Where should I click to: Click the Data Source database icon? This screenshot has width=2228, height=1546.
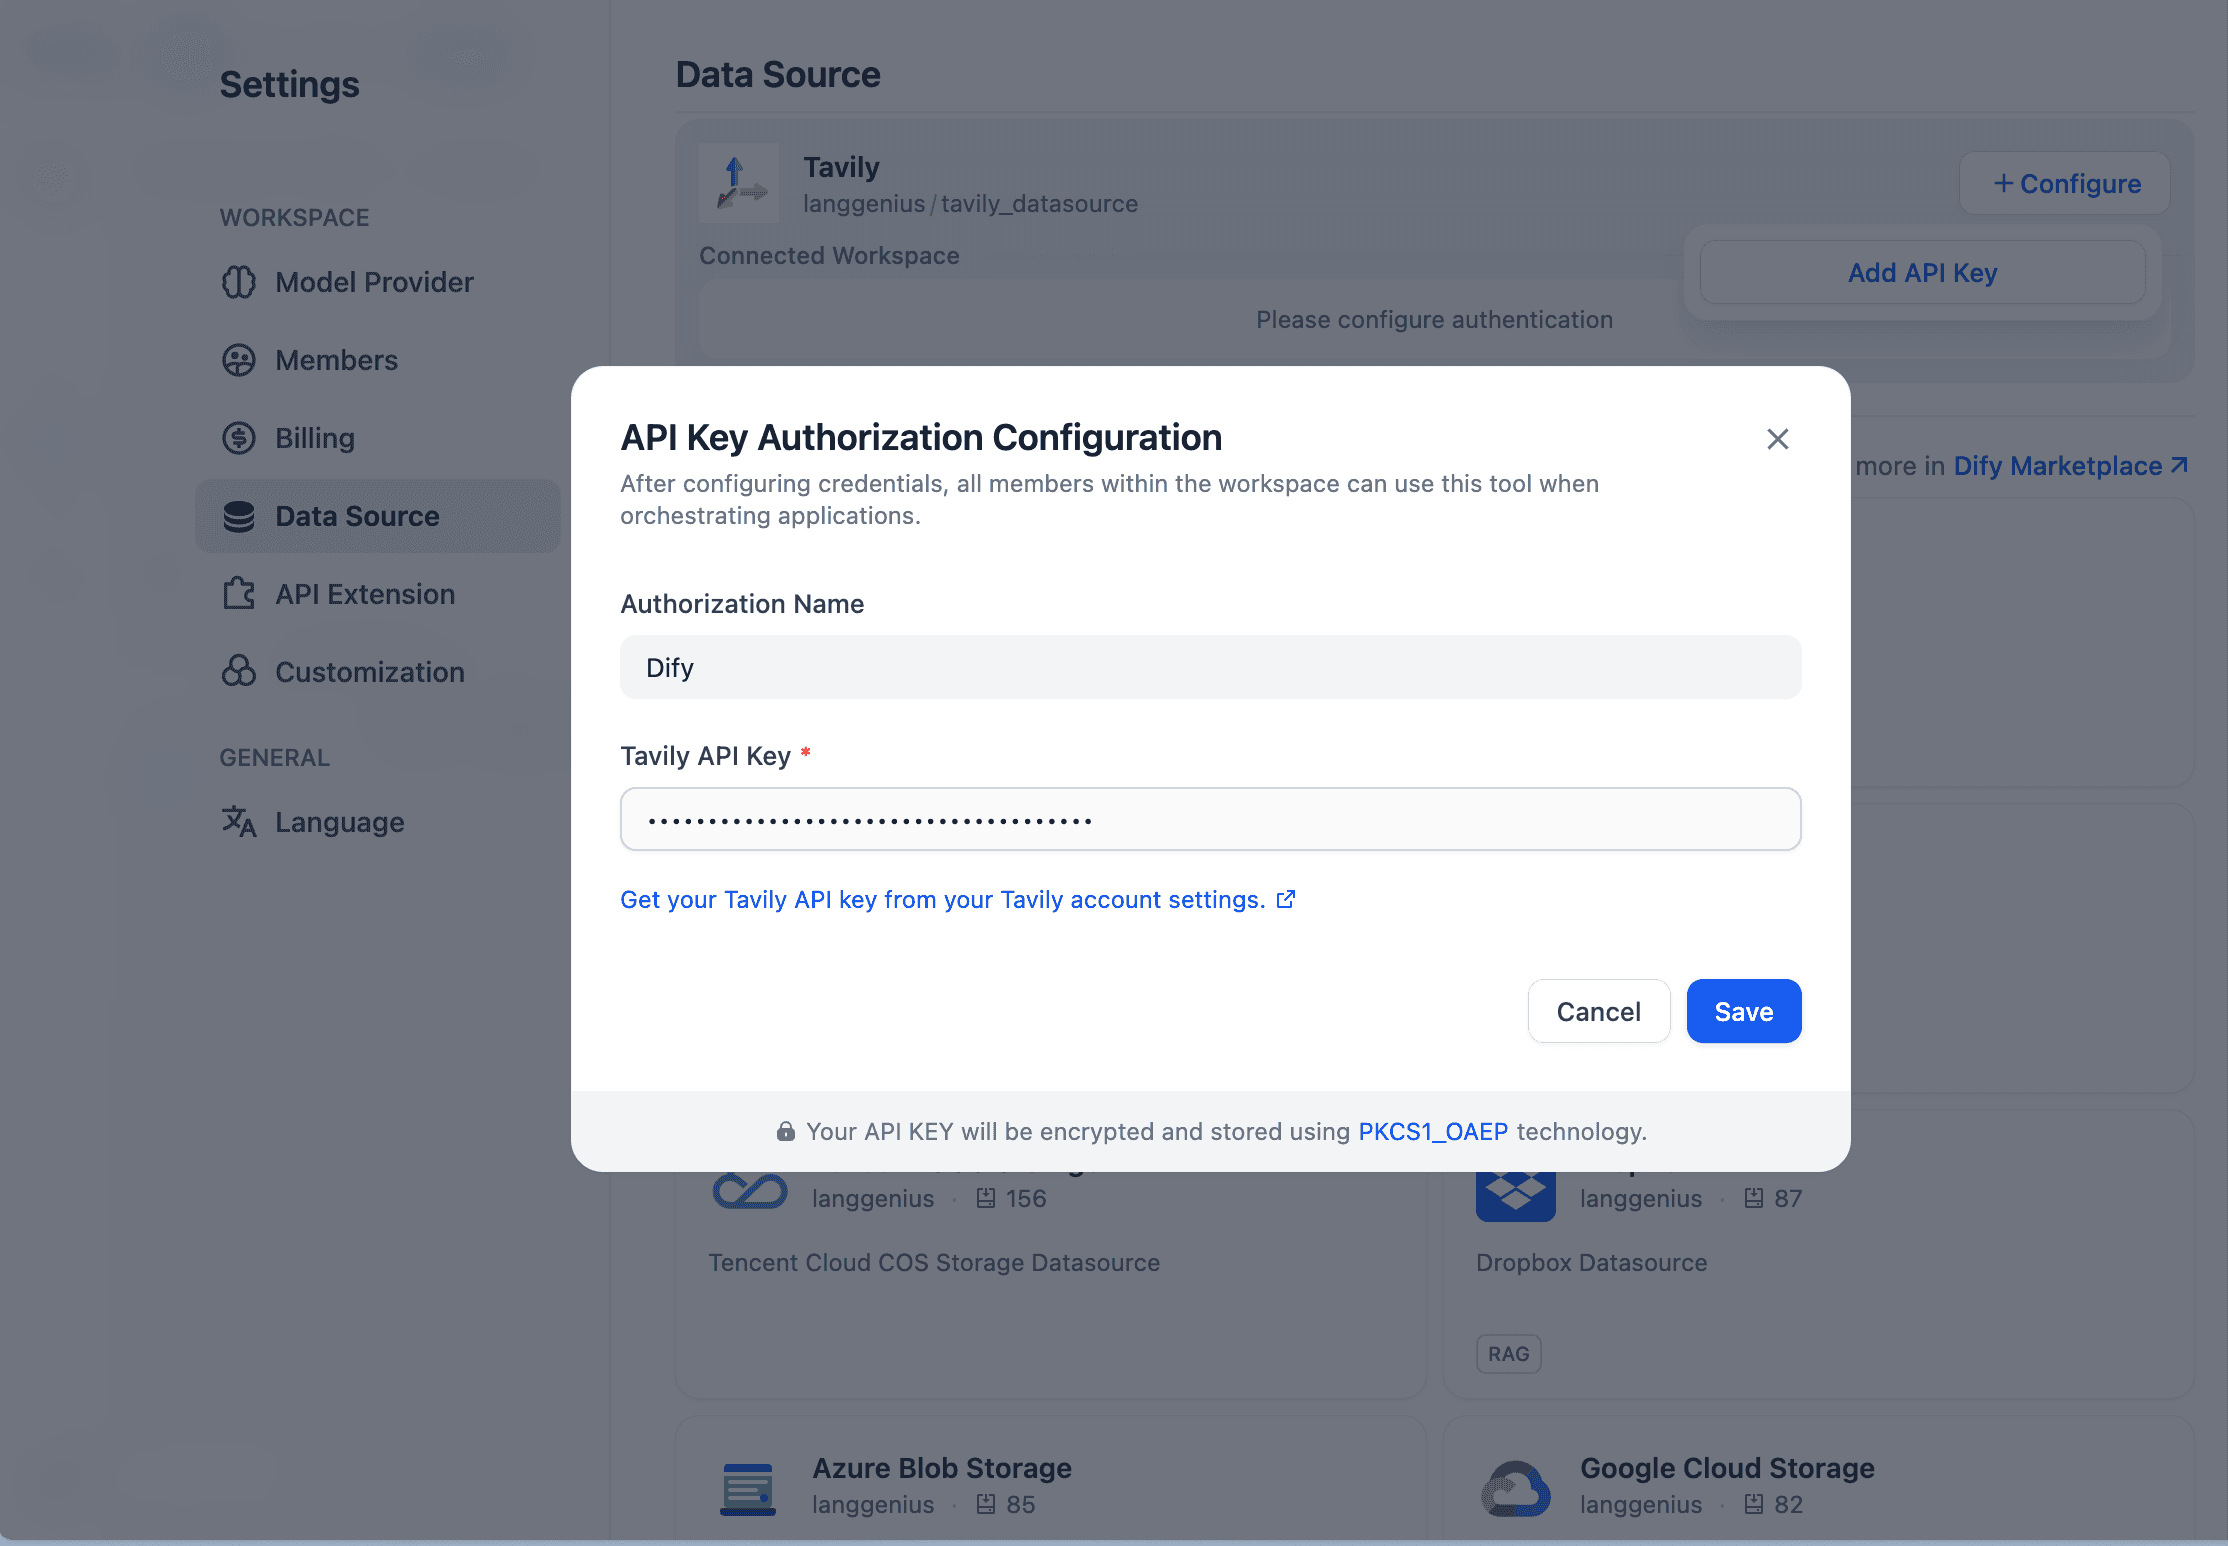238,516
